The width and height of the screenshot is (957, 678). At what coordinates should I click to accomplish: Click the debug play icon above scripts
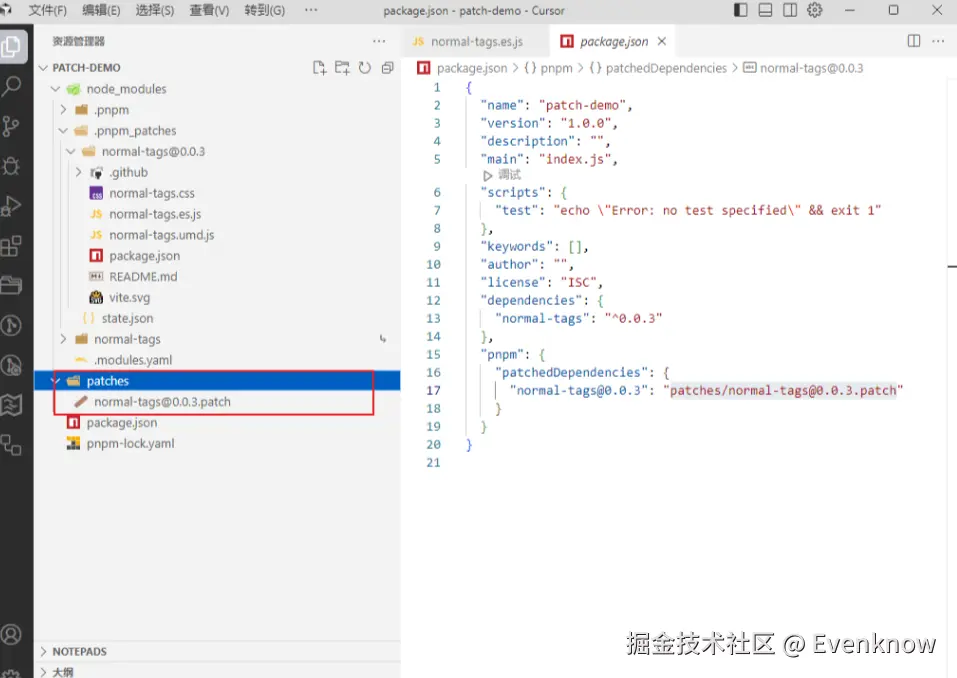(x=488, y=176)
